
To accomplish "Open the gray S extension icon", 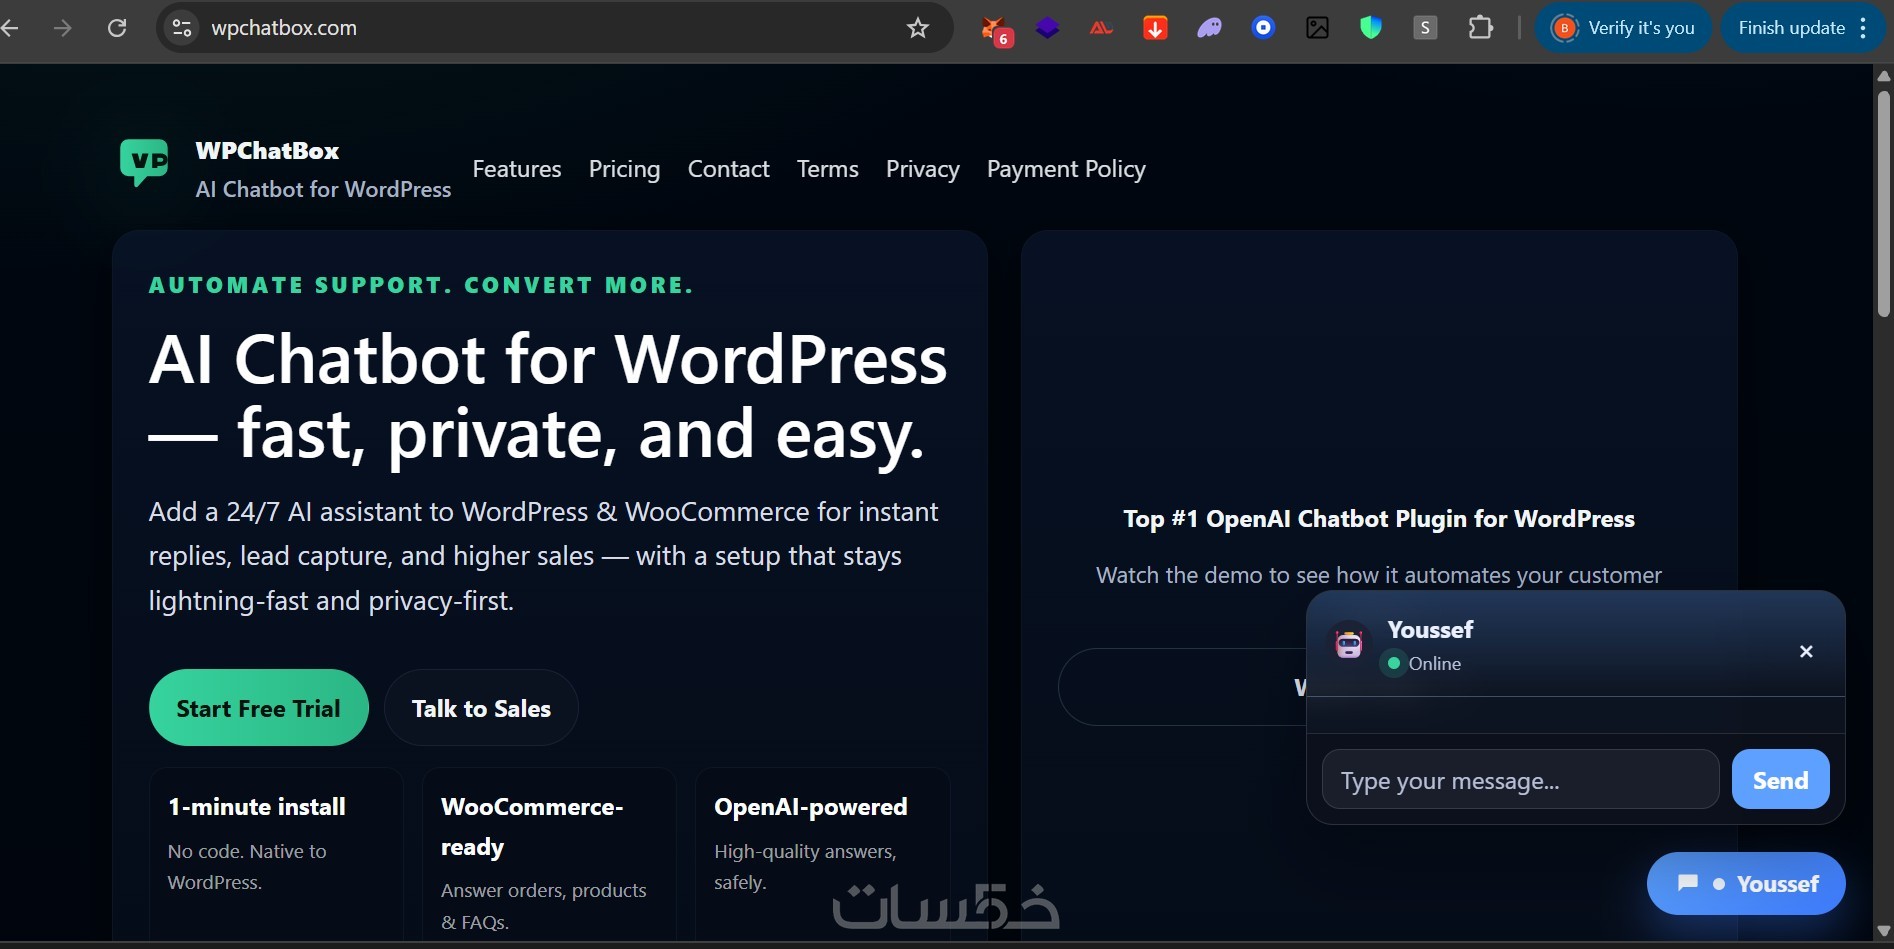I will point(1425,28).
